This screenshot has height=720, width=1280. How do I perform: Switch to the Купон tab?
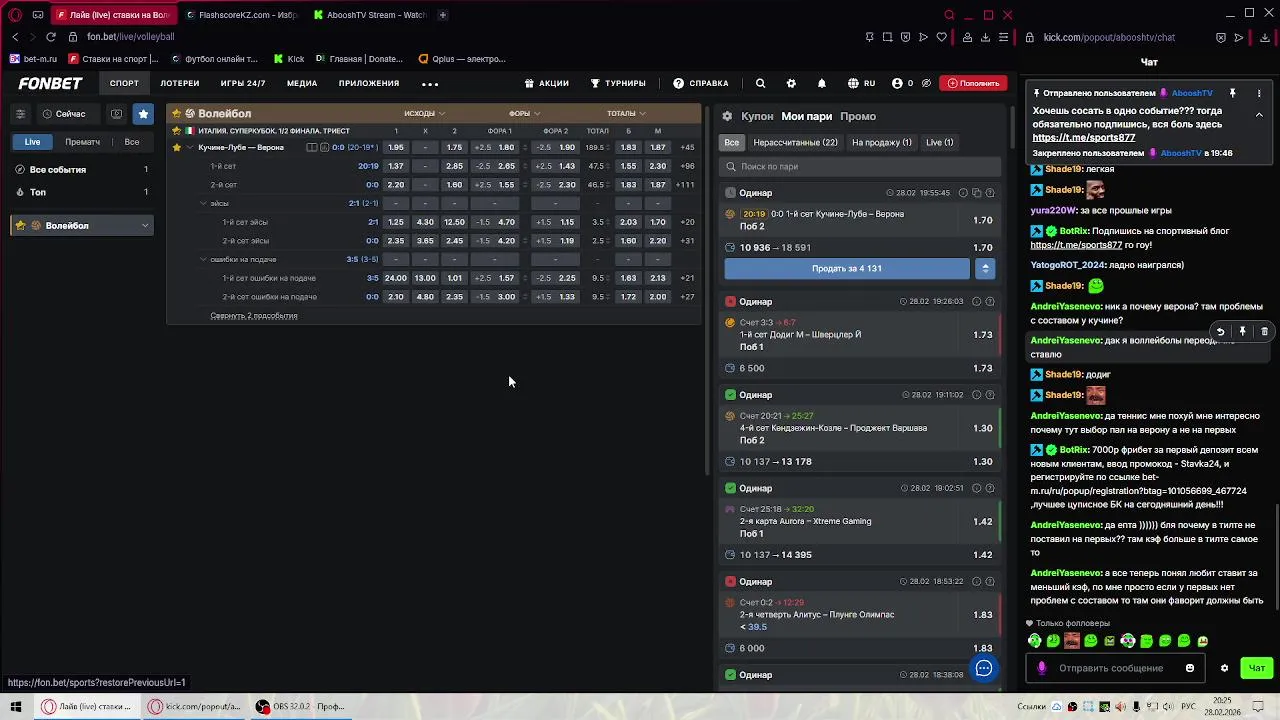pyautogui.click(x=757, y=116)
